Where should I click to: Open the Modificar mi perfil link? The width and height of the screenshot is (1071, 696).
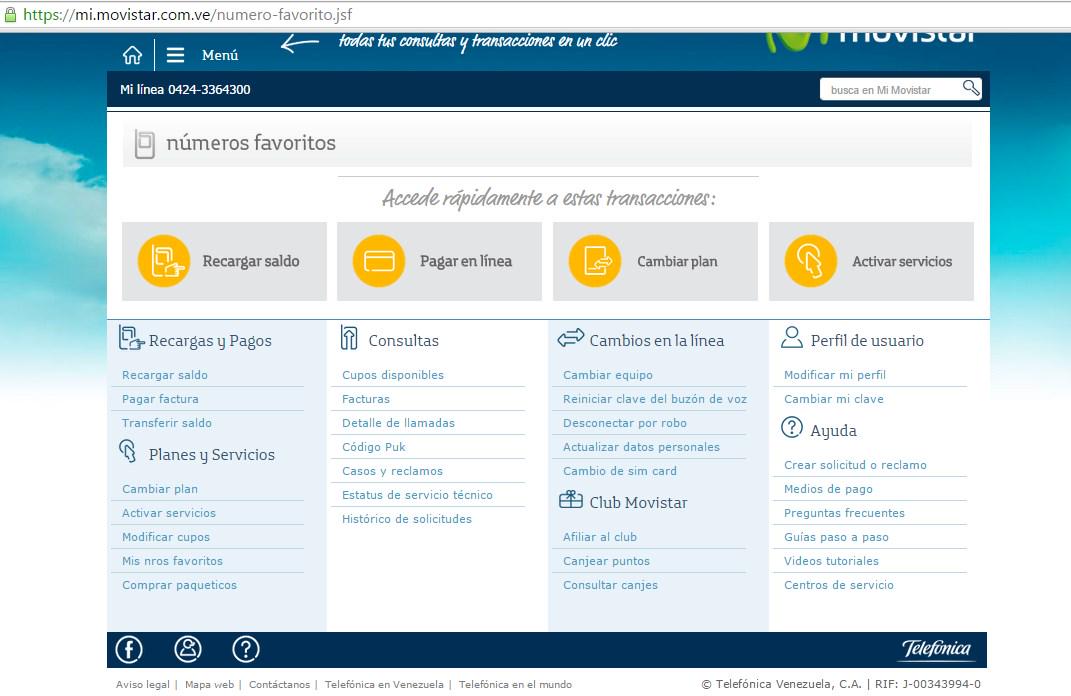[835, 375]
